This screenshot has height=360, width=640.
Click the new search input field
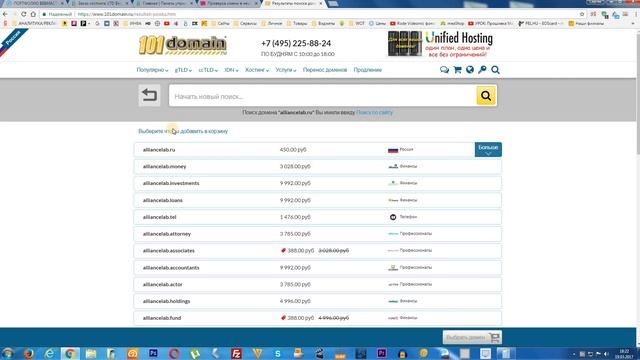(322, 96)
